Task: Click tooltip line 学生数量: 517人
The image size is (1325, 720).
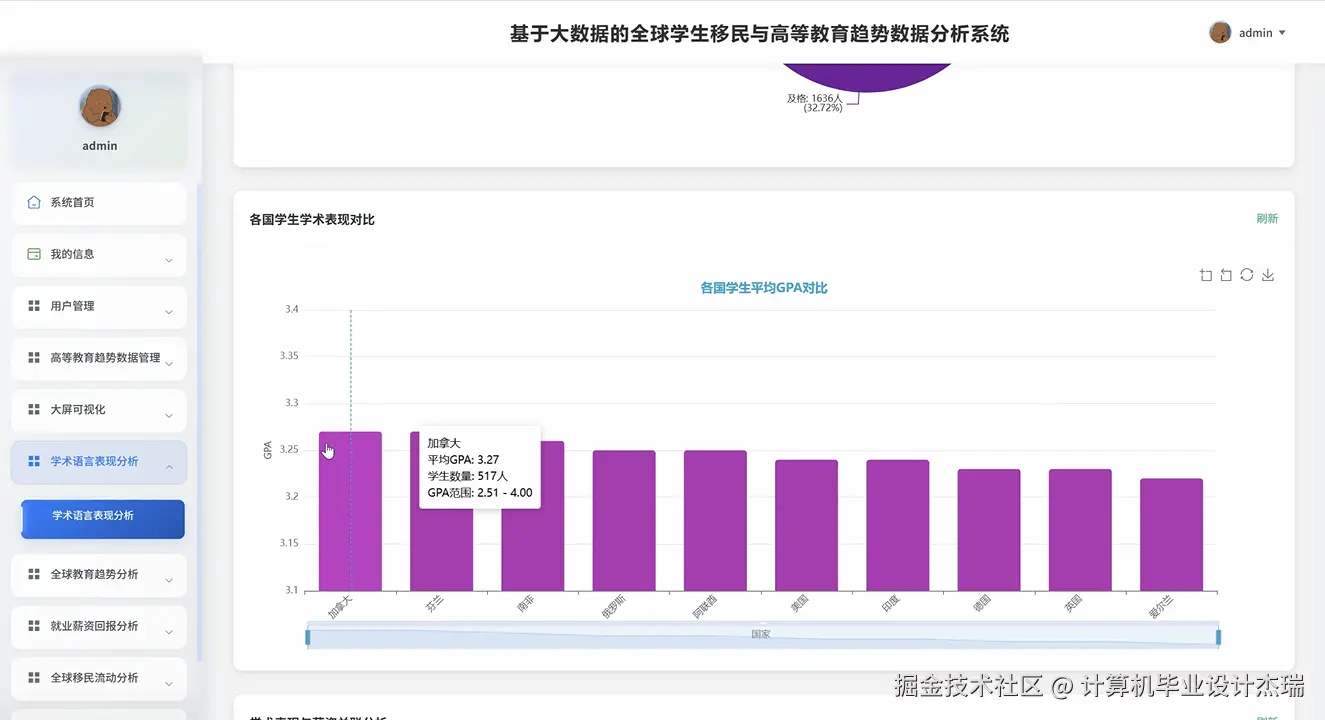Action: pos(467,476)
